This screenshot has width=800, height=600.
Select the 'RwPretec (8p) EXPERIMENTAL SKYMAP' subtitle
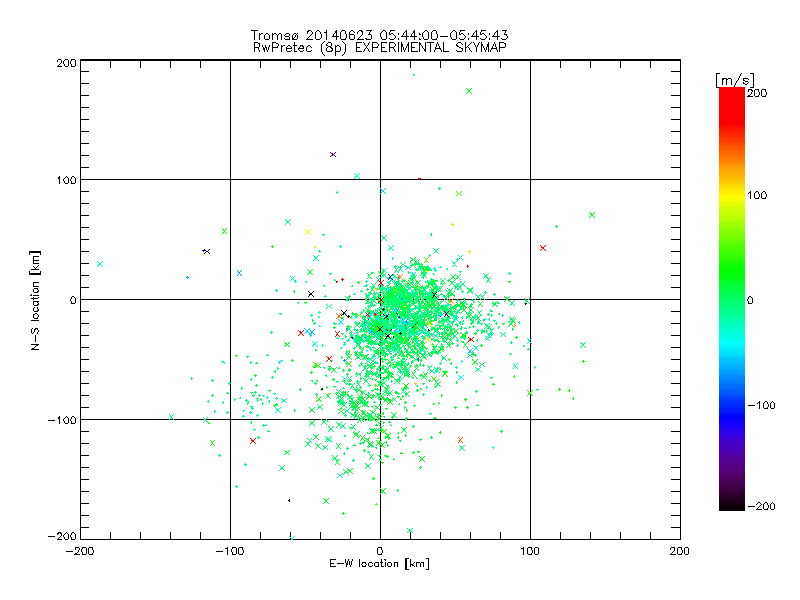pos(380,48)
